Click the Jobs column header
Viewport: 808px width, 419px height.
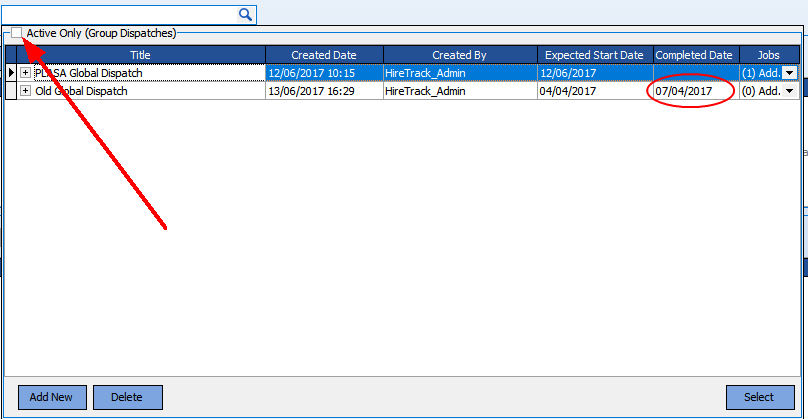tap(770, 55)
